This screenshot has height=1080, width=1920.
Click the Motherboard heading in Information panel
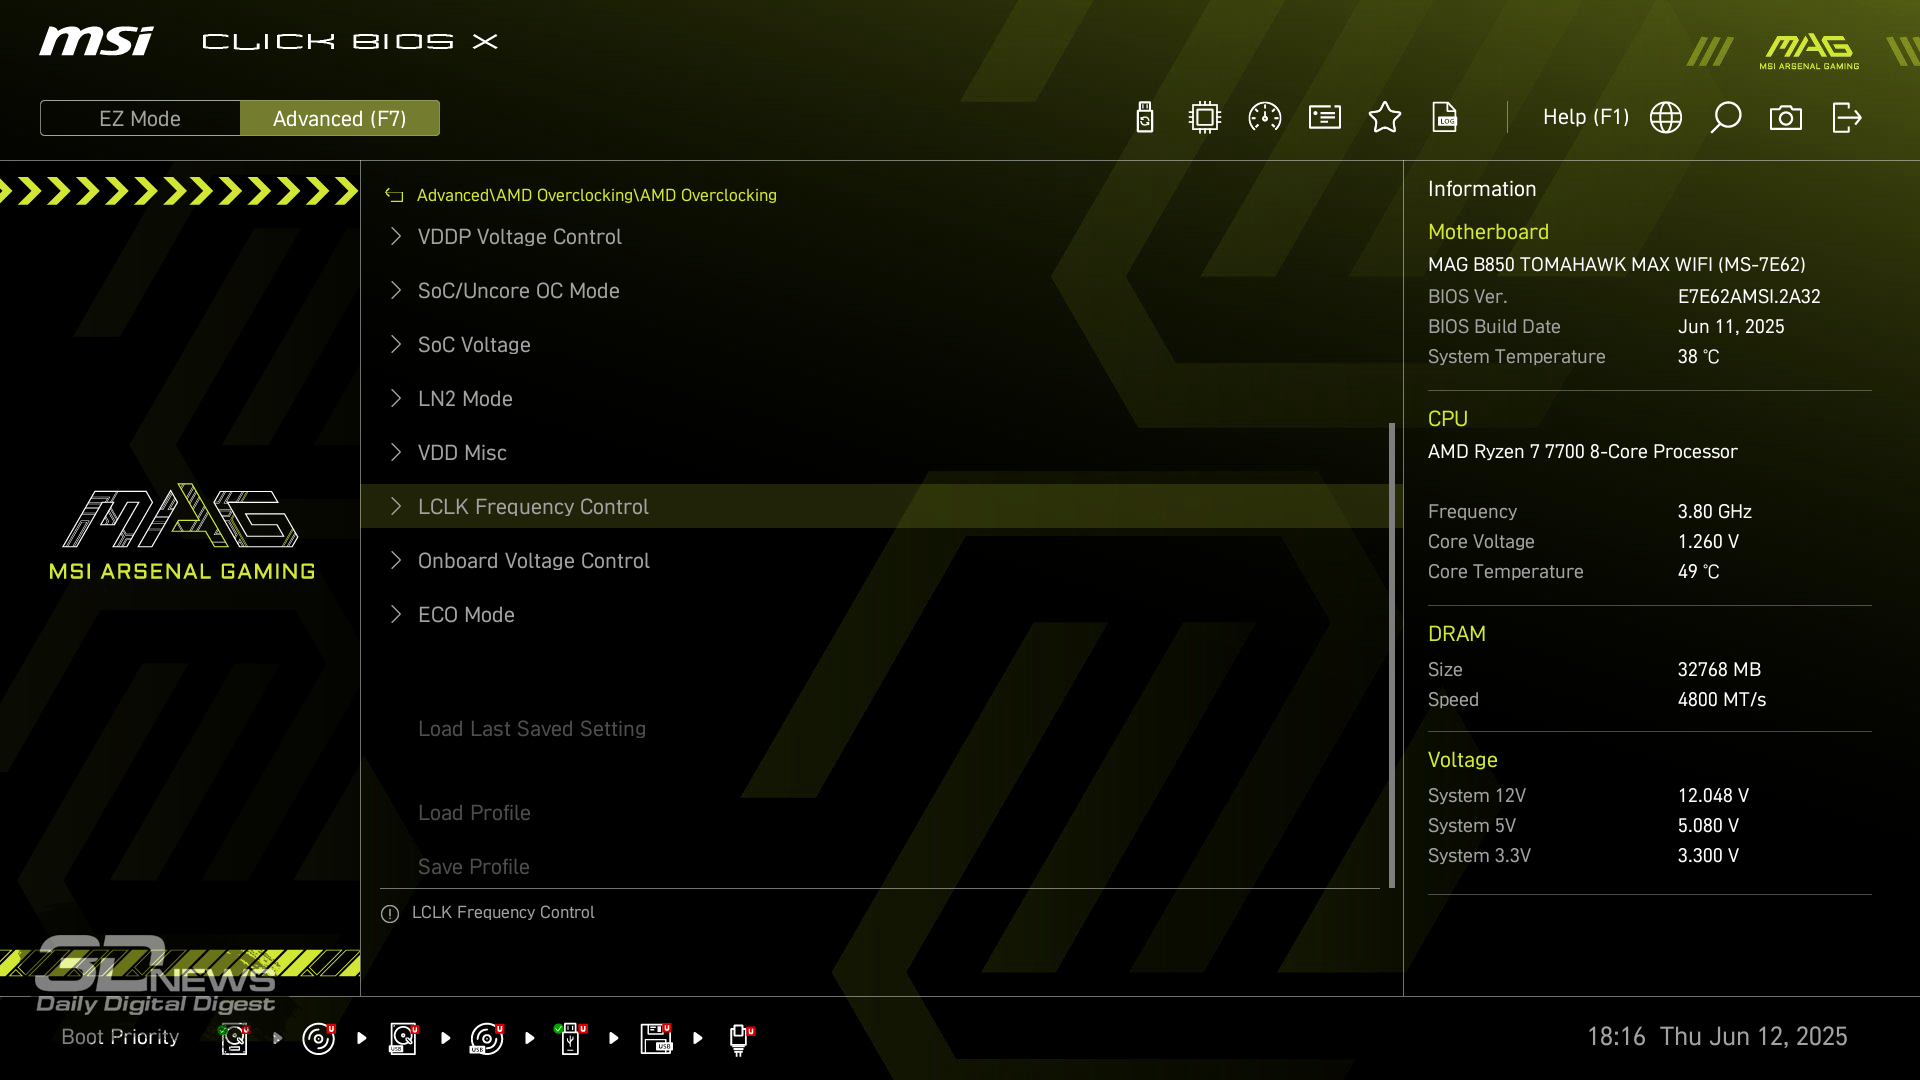click(x=1488, y=232)
